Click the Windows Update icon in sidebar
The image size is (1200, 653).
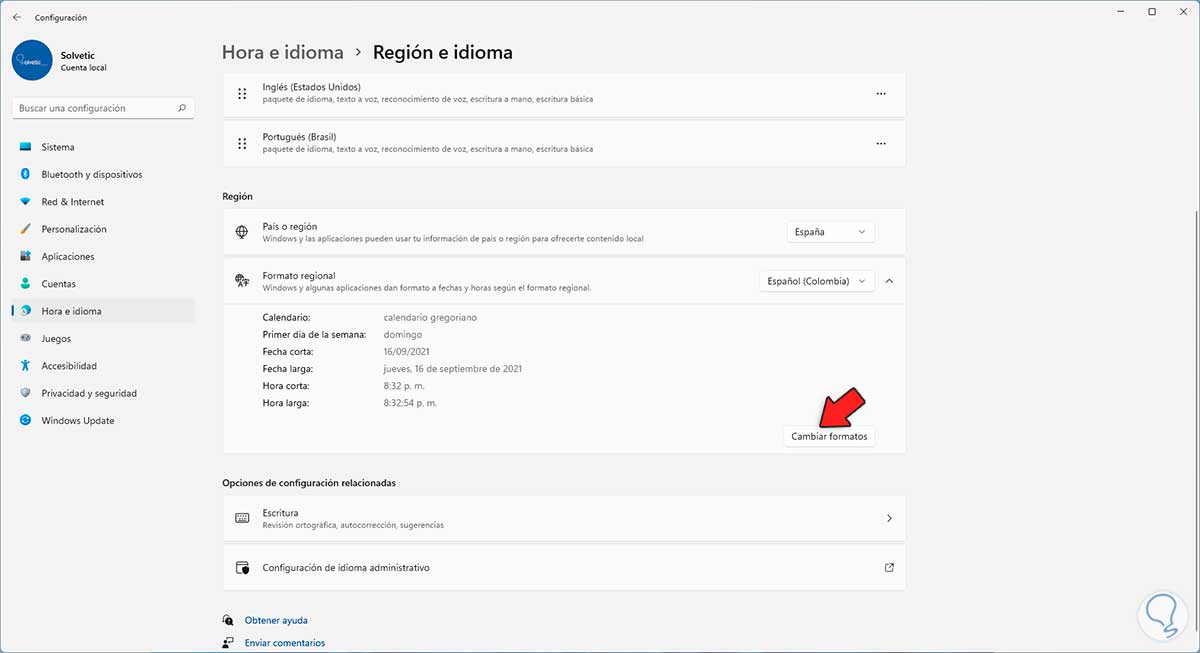click(26, 421)
